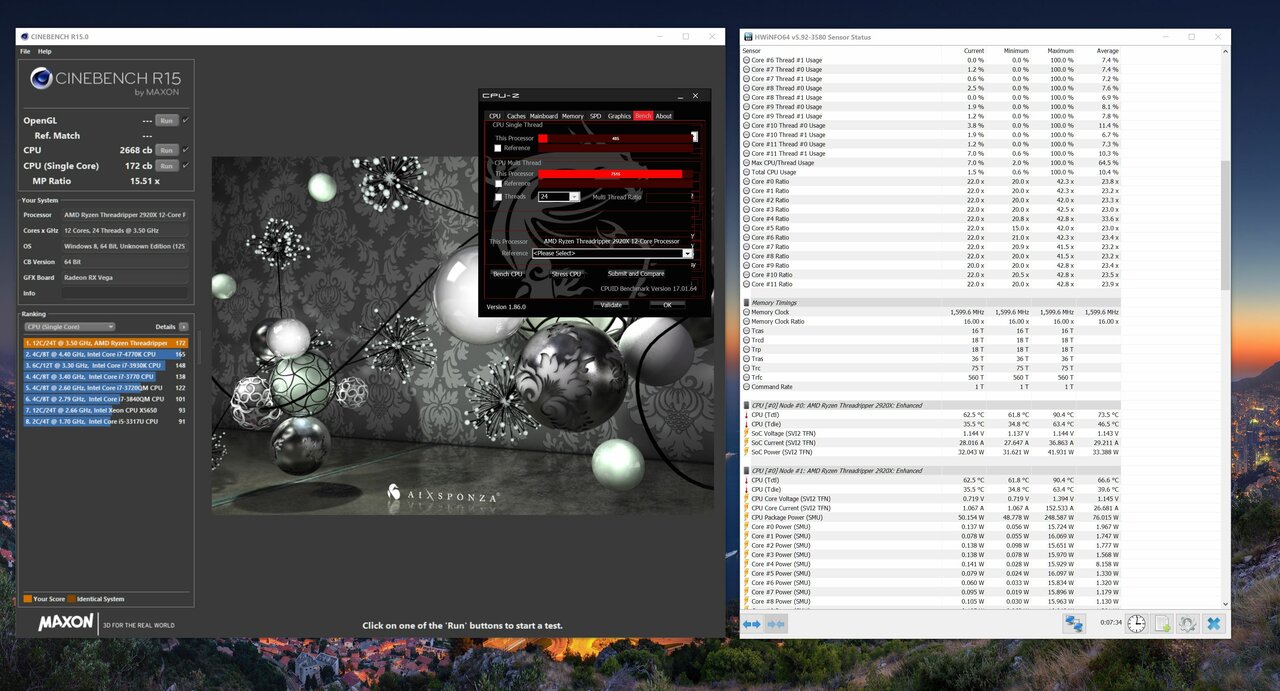This screenshot has width=1280, height=691.
Task: Click the HWiNFO clock reset icon
Action: coord(1137,624)
